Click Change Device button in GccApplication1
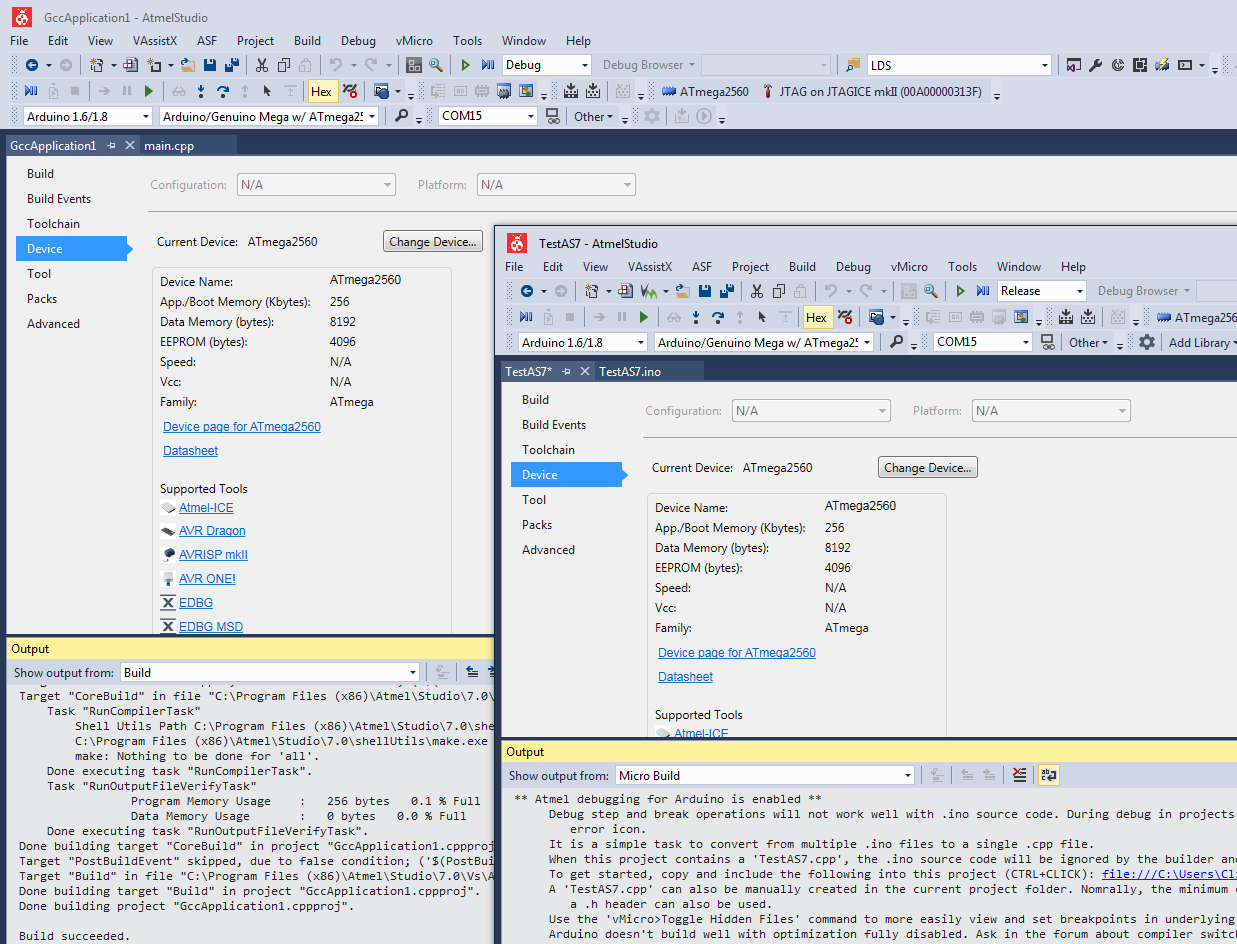Image resolution: width=1237 pixels, height=944 pixels. tap(433, 241)
